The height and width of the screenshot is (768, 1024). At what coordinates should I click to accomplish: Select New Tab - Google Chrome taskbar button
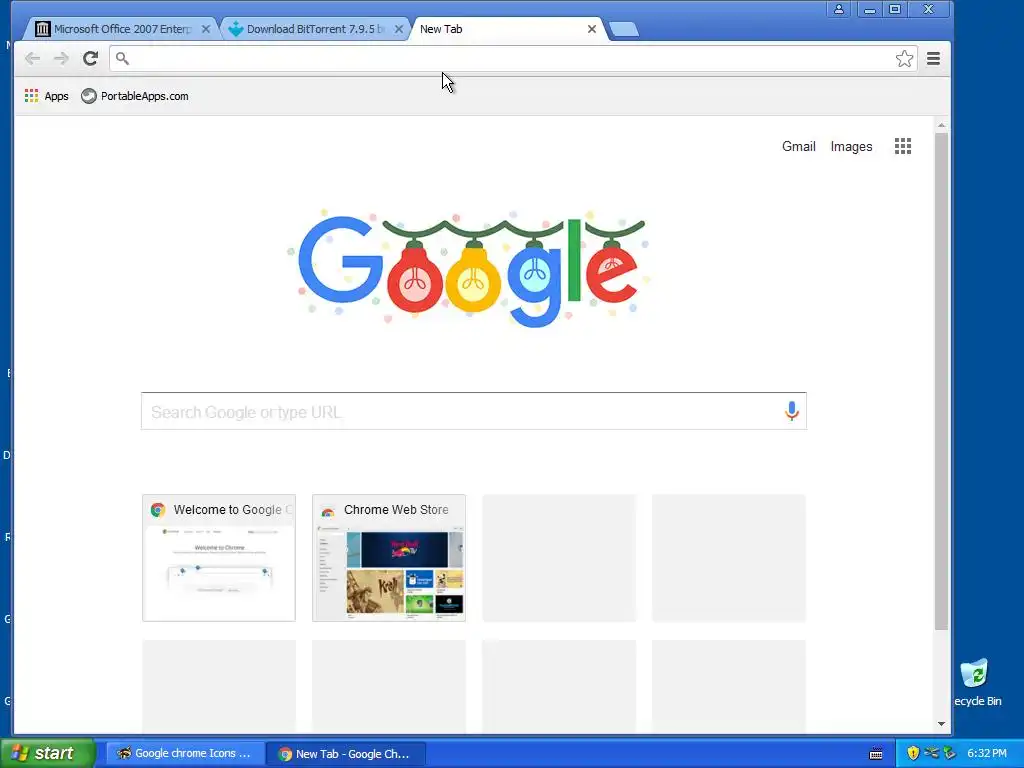345,754
